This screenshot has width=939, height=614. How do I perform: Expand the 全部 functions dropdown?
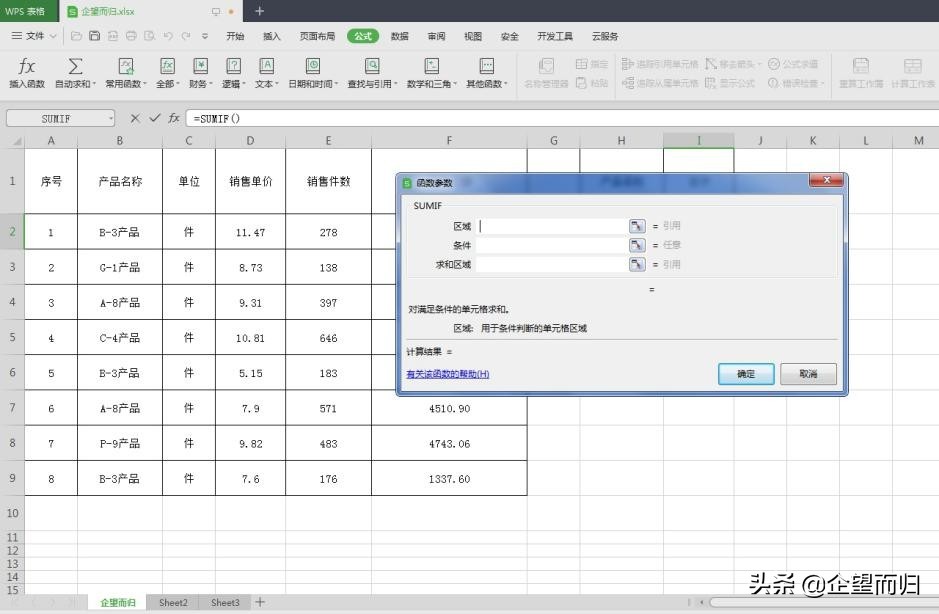[167, 84]
